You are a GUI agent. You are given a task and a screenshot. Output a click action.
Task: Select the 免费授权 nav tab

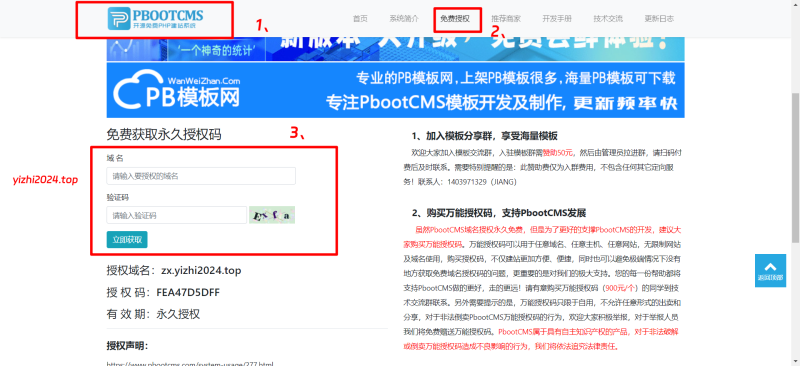455,19
